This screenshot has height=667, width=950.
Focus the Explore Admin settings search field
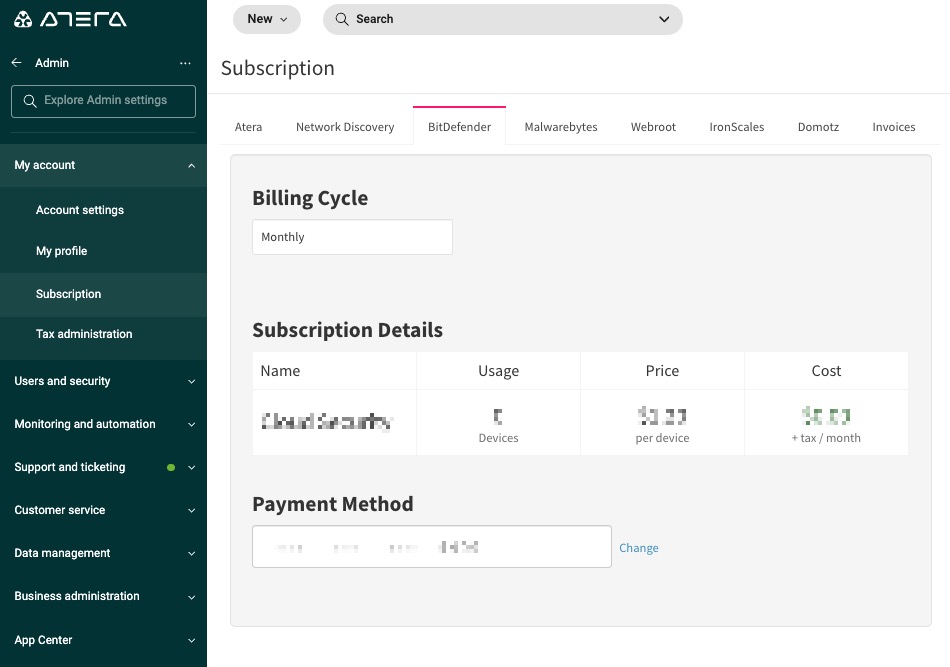click(104, 101)
